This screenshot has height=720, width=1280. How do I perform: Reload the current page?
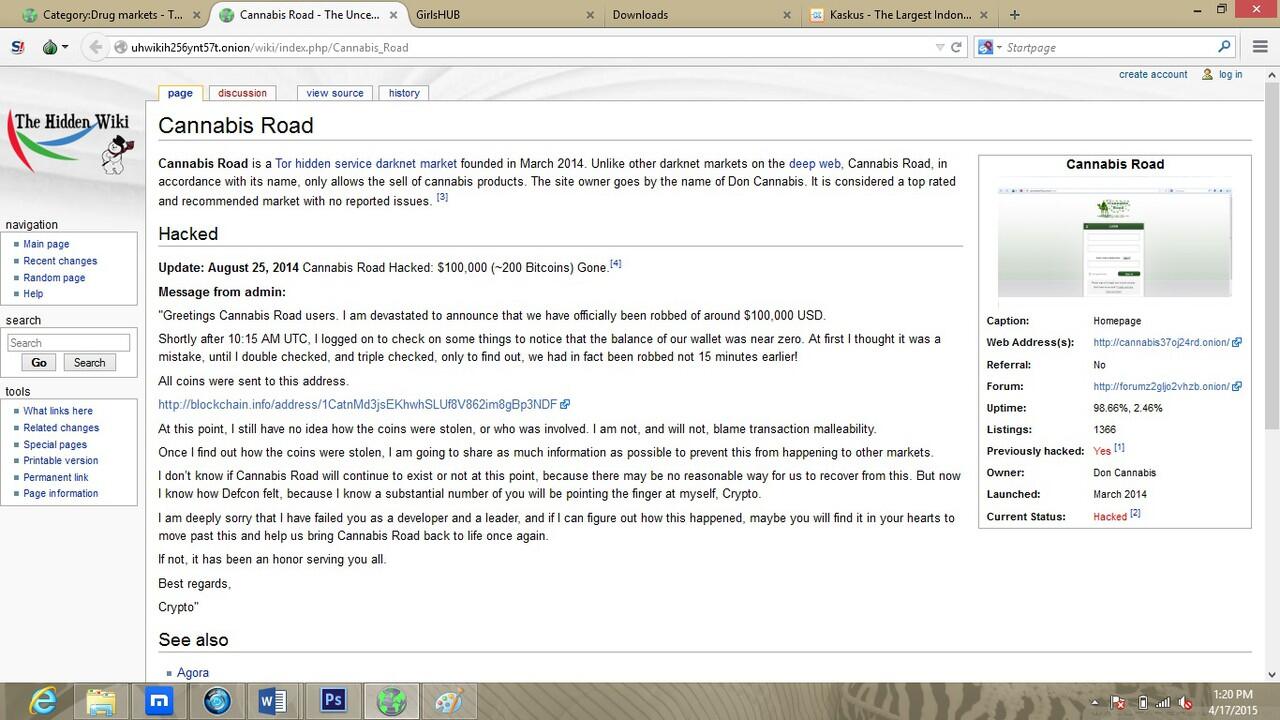[x=956, y=47]
